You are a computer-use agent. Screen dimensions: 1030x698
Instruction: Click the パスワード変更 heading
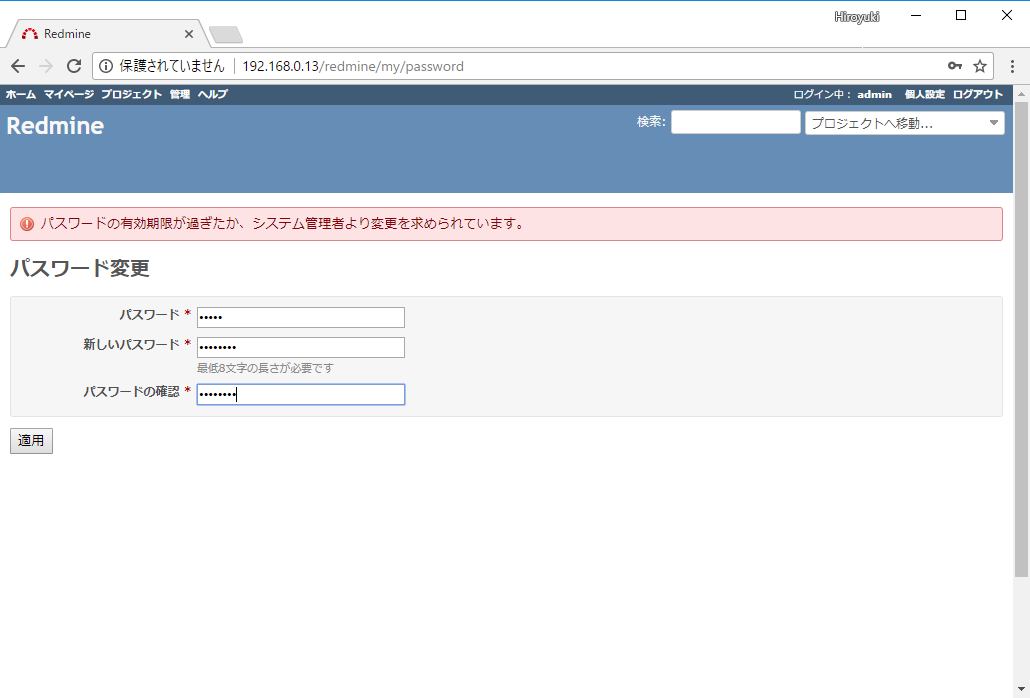tap(80, 268)
